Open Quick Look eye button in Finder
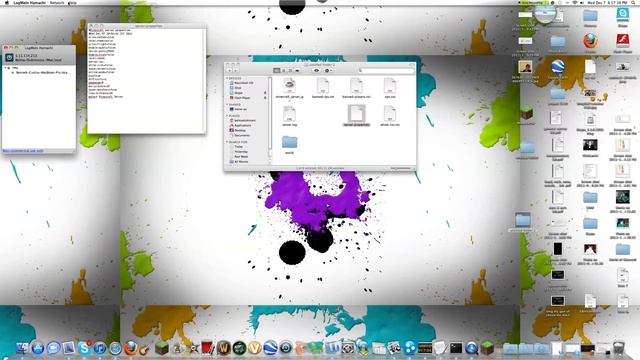Viewport: 640px width, 360px height. click(x=316, y=71)
